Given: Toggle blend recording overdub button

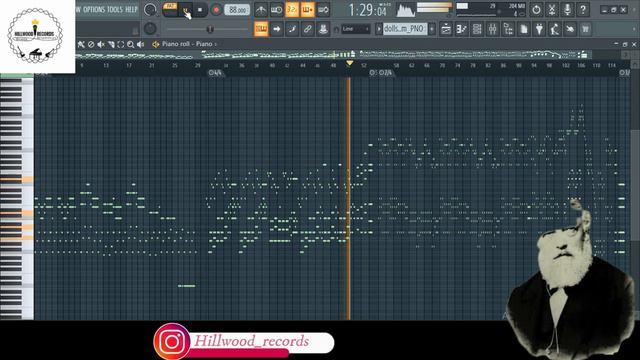Looking at the screenshot, I should tap(307, 9).
